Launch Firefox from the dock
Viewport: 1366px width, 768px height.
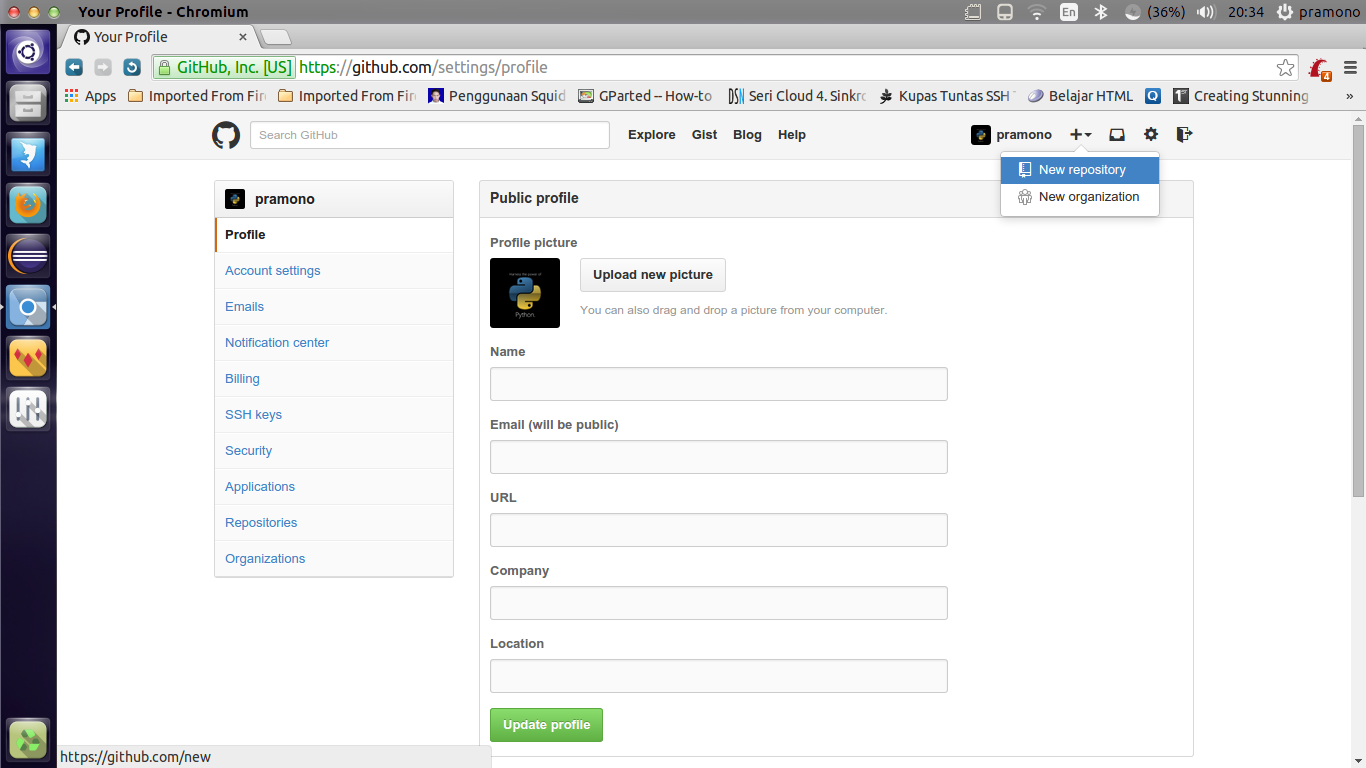tap(28, 206)
